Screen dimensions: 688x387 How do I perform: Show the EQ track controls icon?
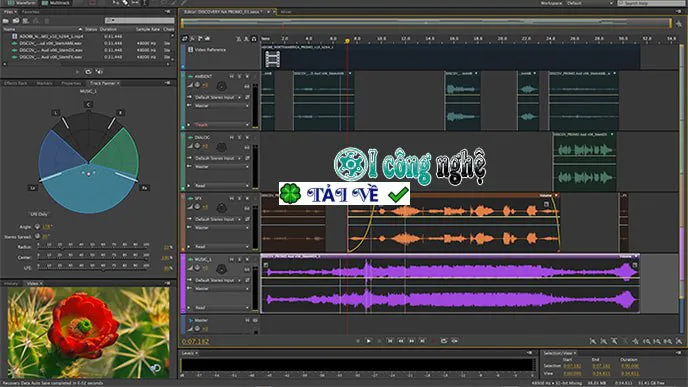[207, 39]
